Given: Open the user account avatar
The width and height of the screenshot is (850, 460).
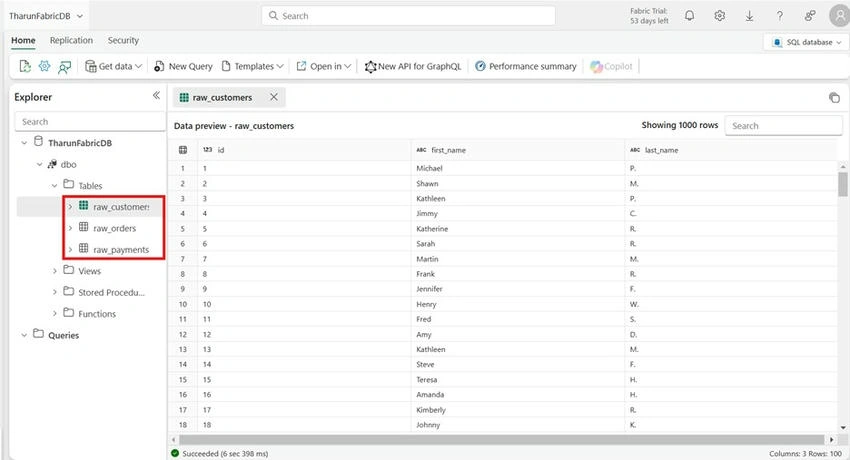Looking at the screenshot, I should point(840,16).
